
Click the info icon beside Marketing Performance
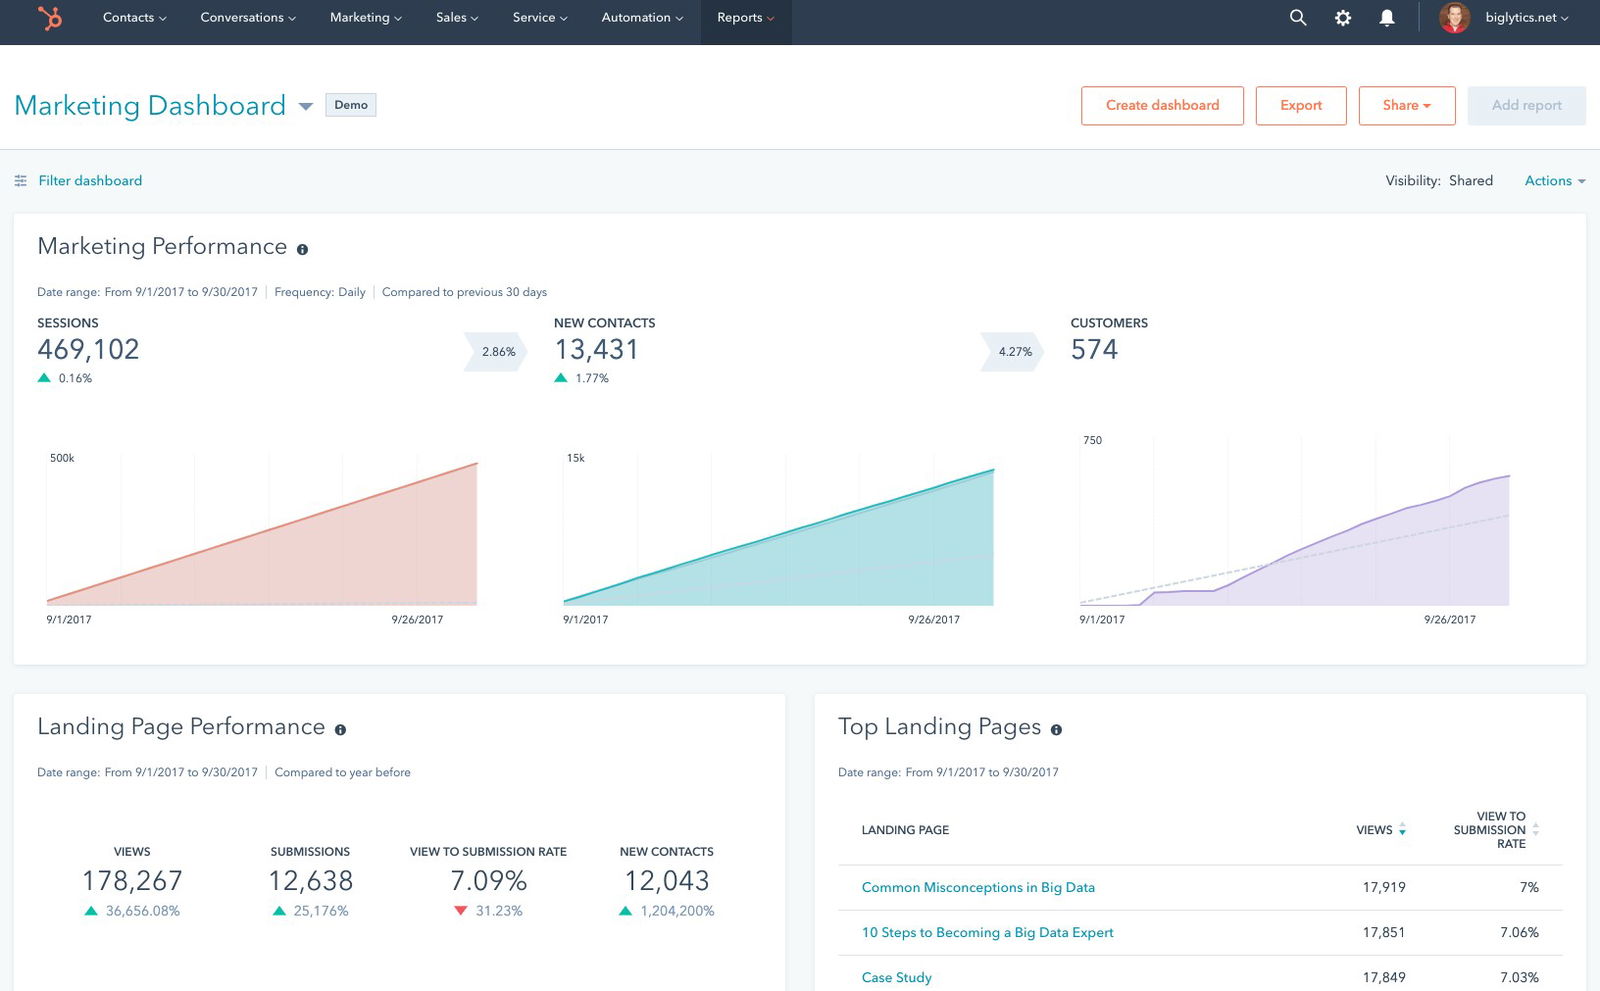tap(303, 248)
